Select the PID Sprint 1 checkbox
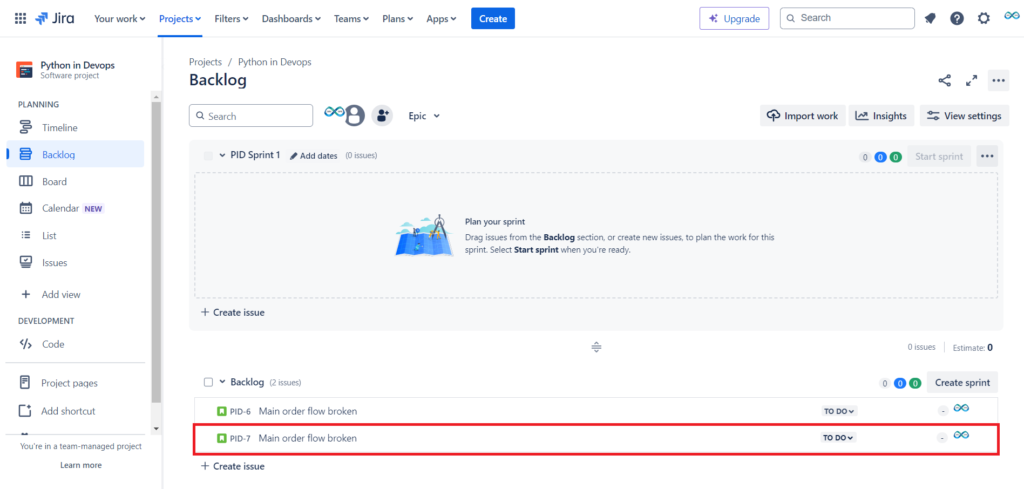 coord(208,155)
